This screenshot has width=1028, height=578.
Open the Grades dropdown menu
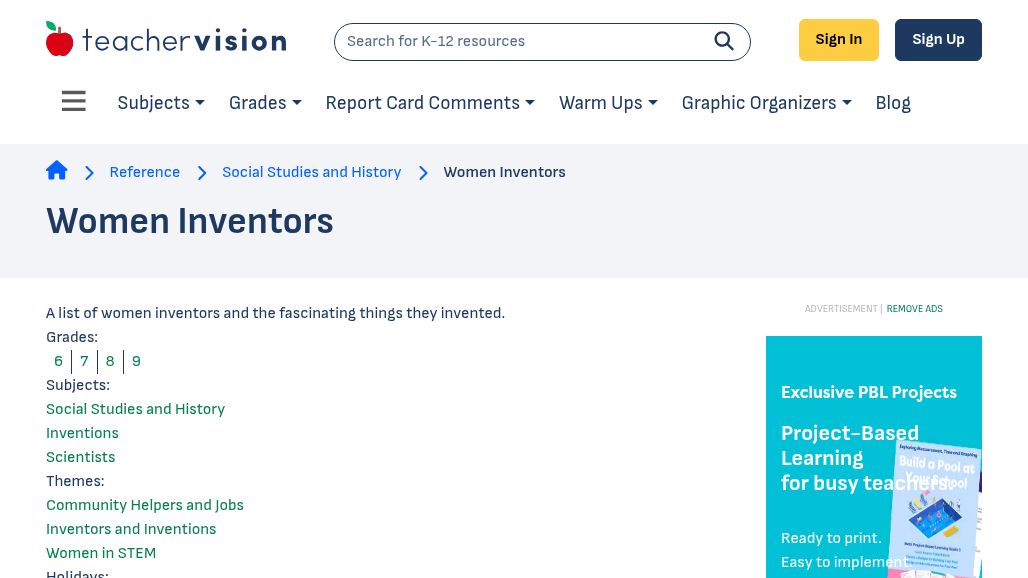click(x=265, y=103)
